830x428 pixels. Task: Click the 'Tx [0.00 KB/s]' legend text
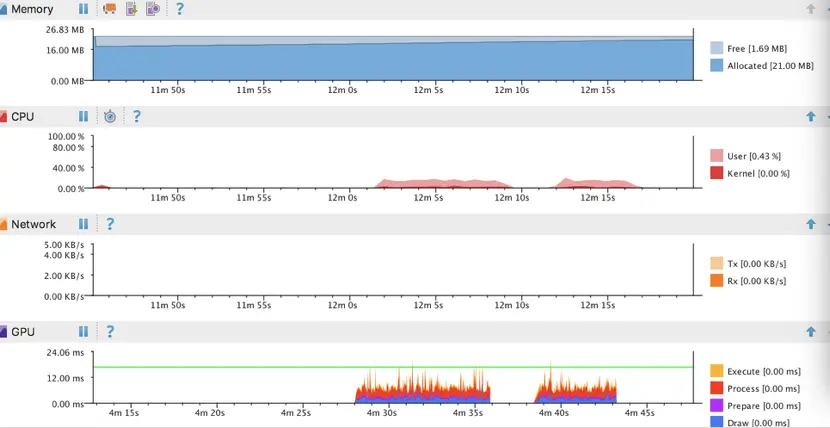tap(756, 263)
